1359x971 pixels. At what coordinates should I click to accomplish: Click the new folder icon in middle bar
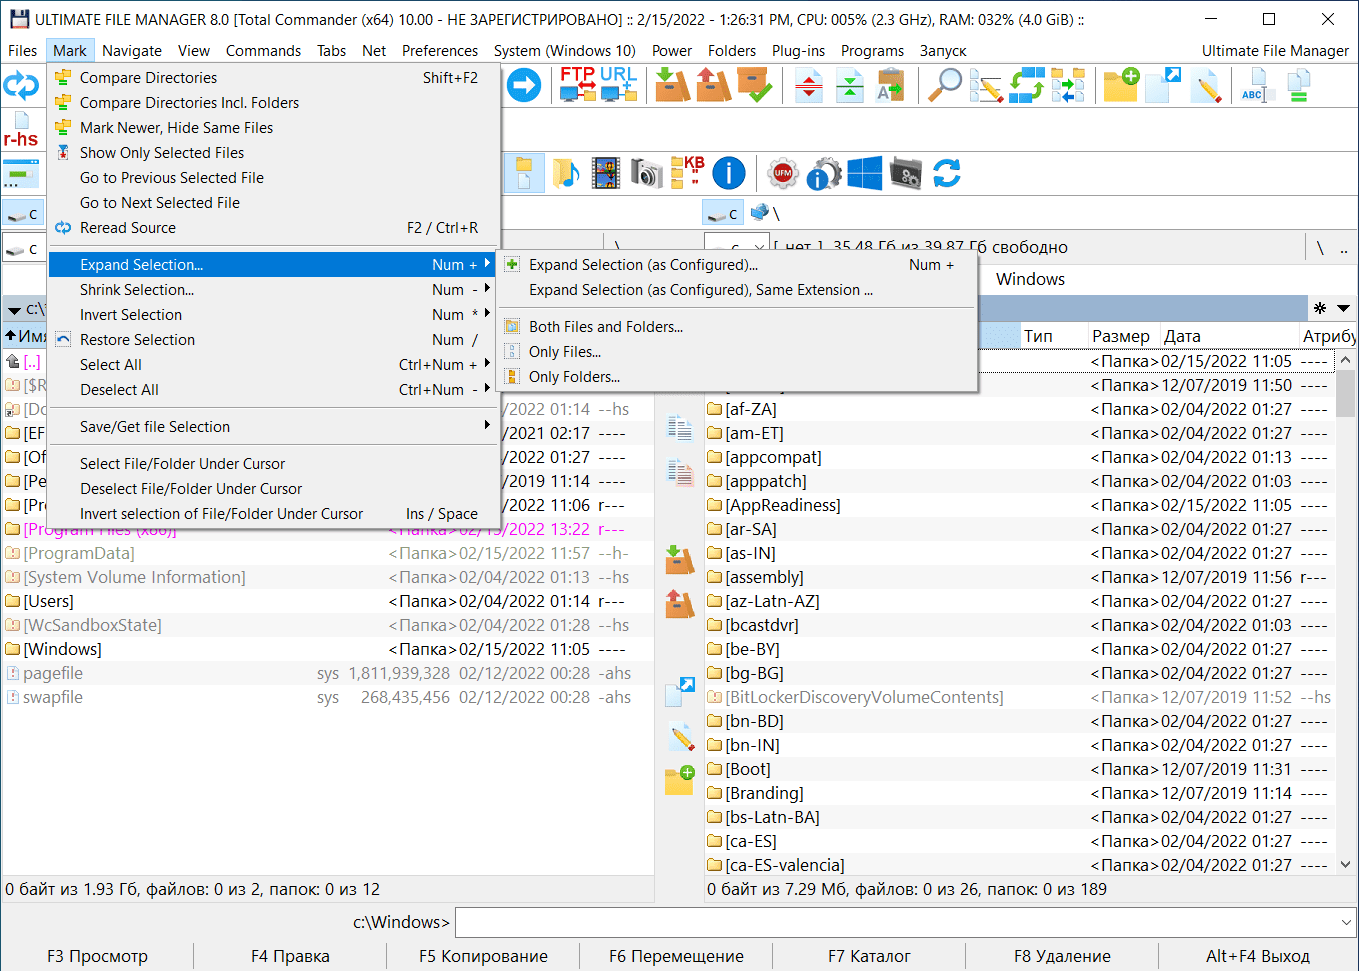click(680, 780)
